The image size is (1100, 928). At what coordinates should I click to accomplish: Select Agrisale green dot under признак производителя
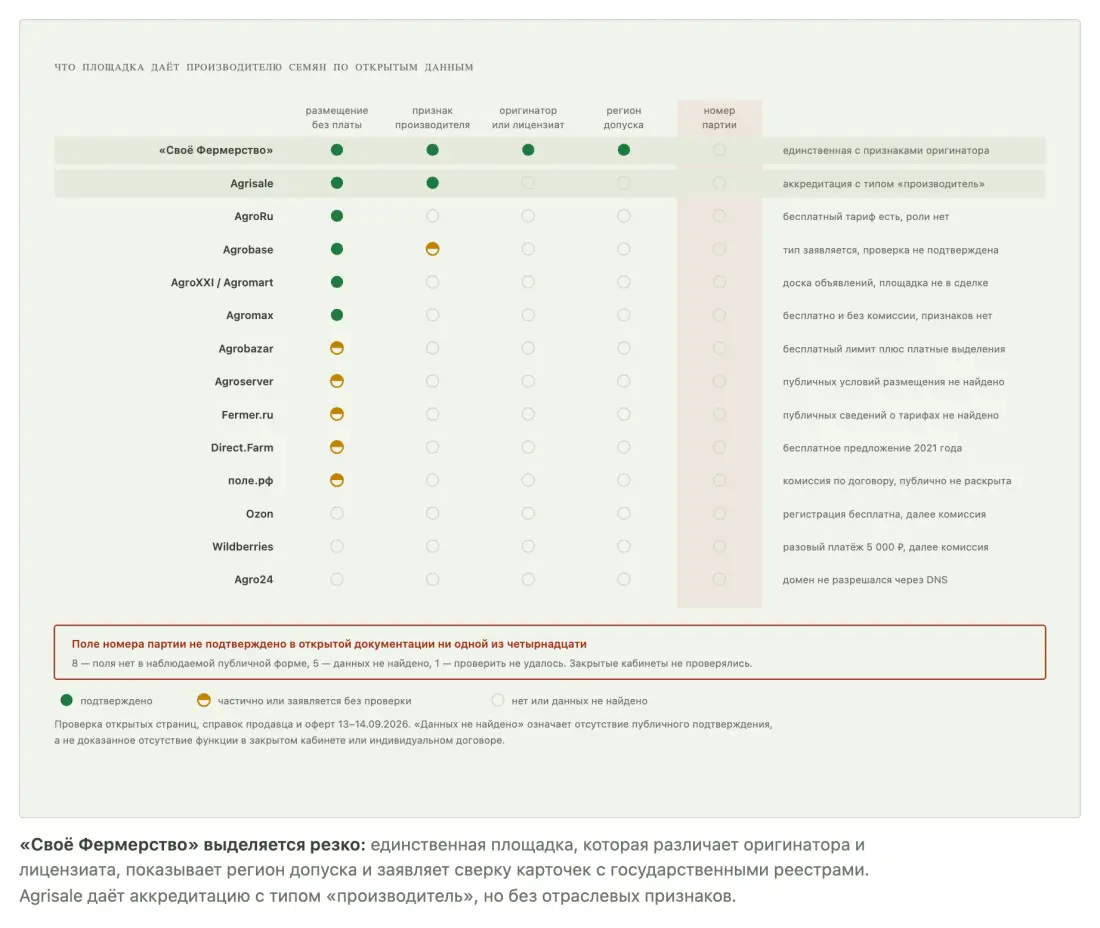(432, 183)
